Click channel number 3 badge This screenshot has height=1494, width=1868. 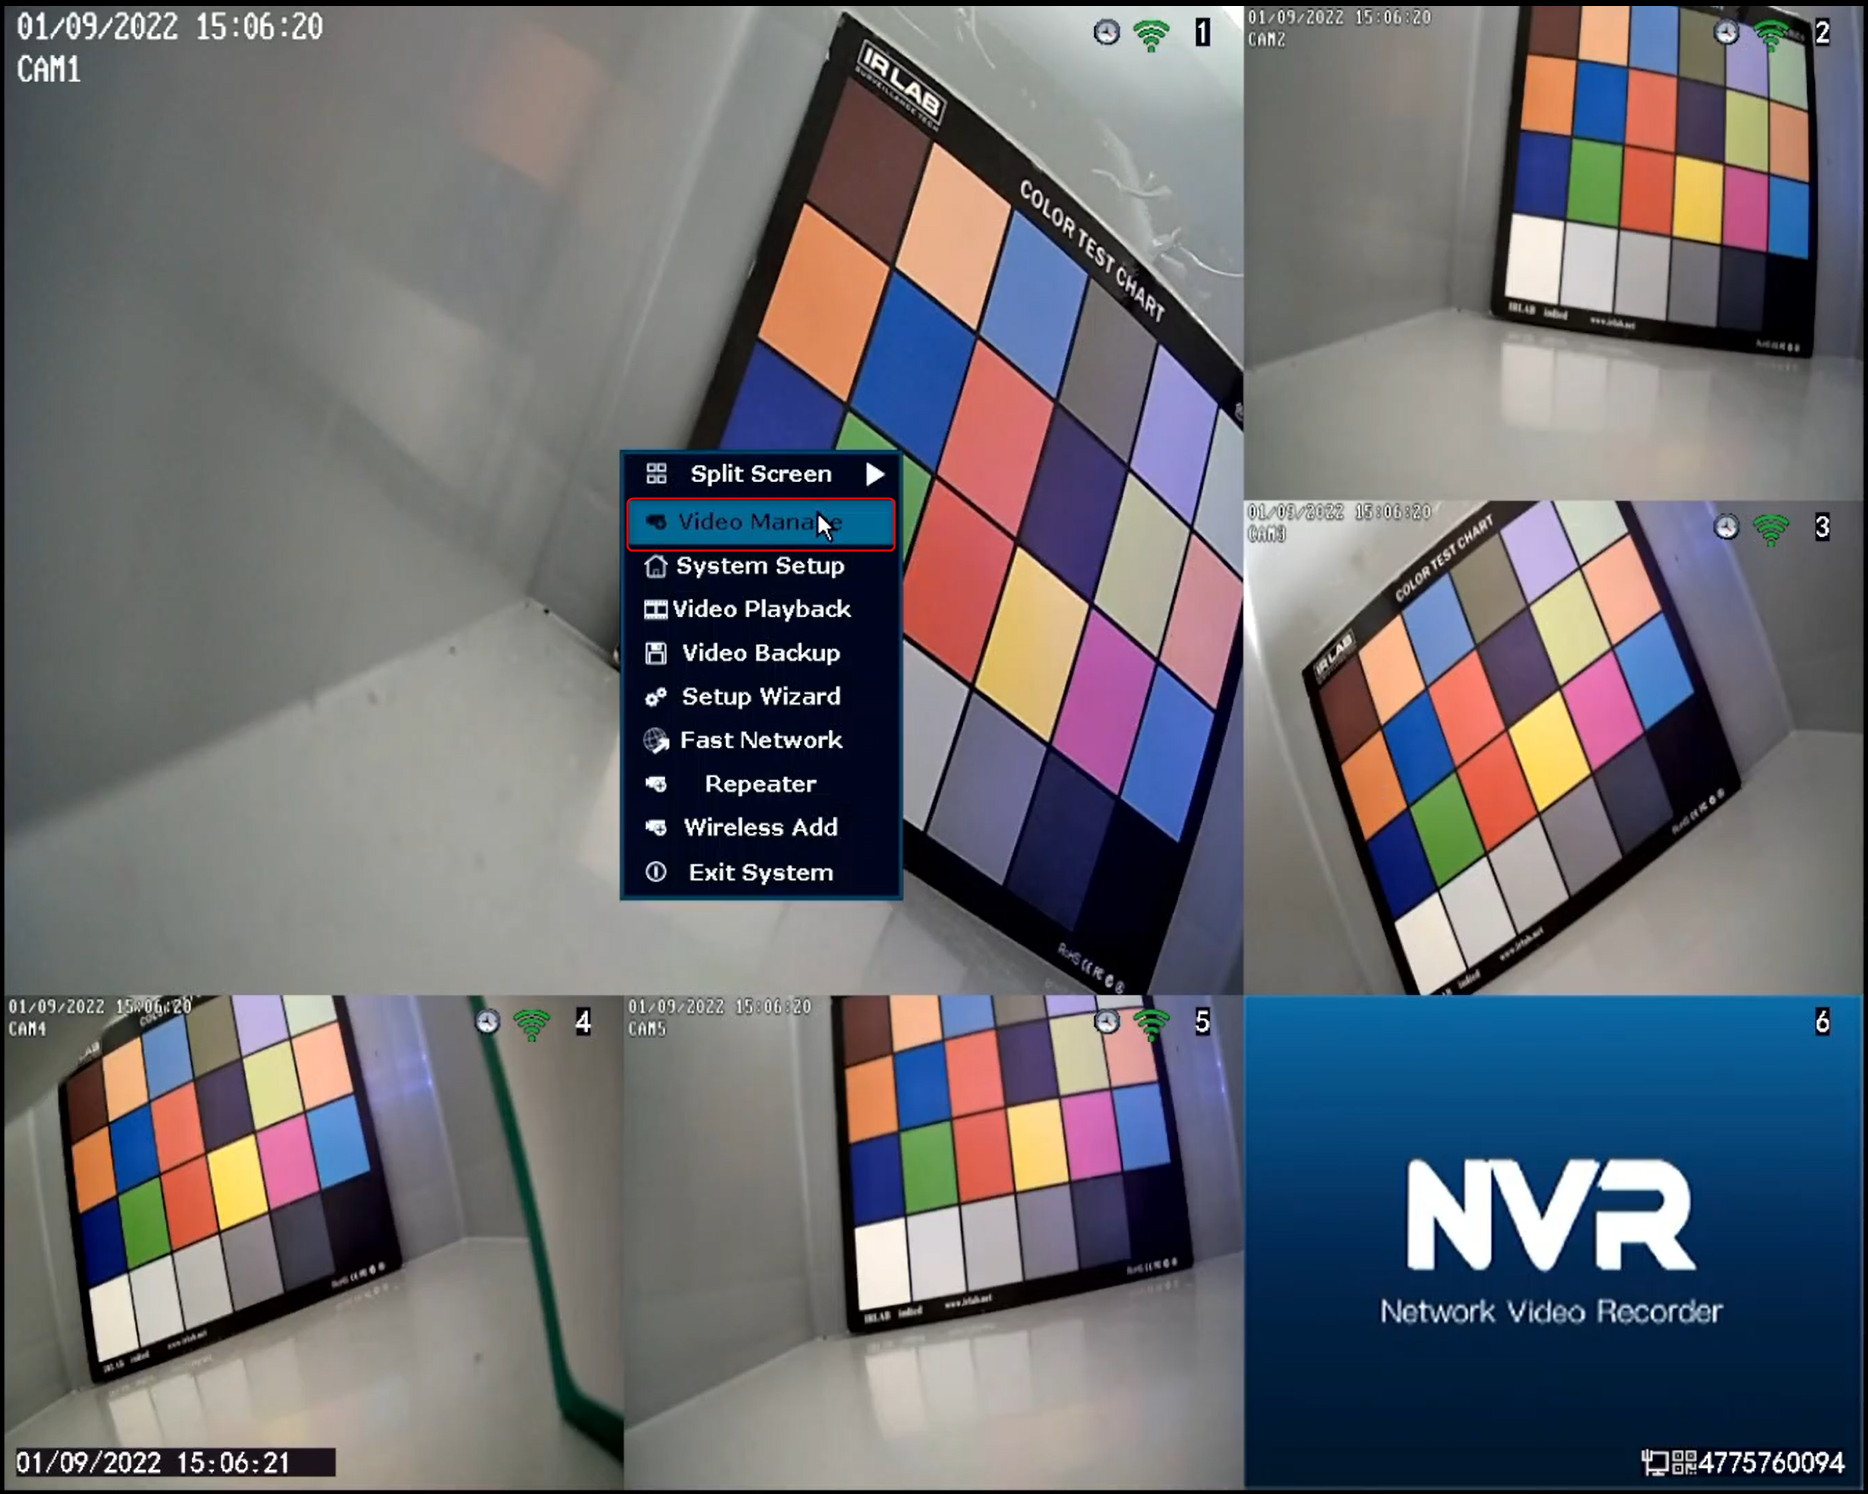[x=1823, y=527]
